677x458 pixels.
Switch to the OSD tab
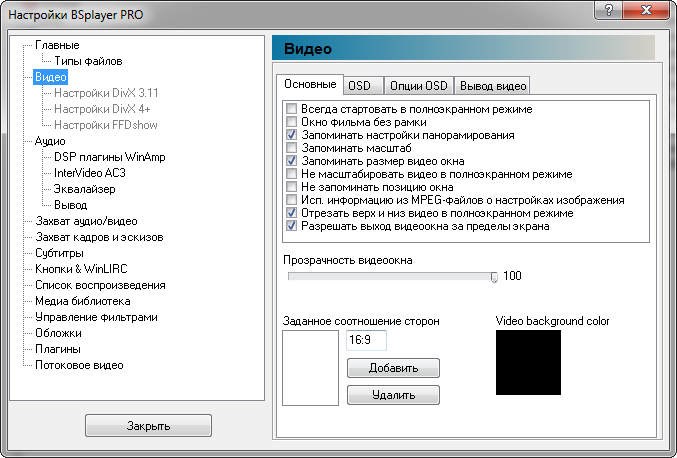pyautogui.click(x=363, y=85)
